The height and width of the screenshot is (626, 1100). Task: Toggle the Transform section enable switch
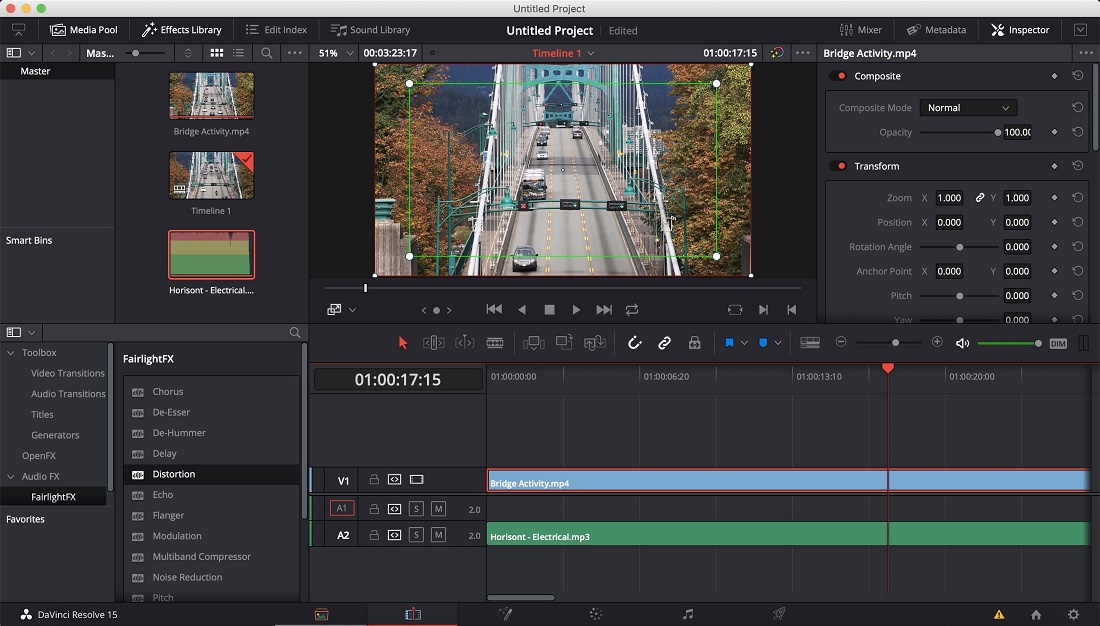coord(838,166)
